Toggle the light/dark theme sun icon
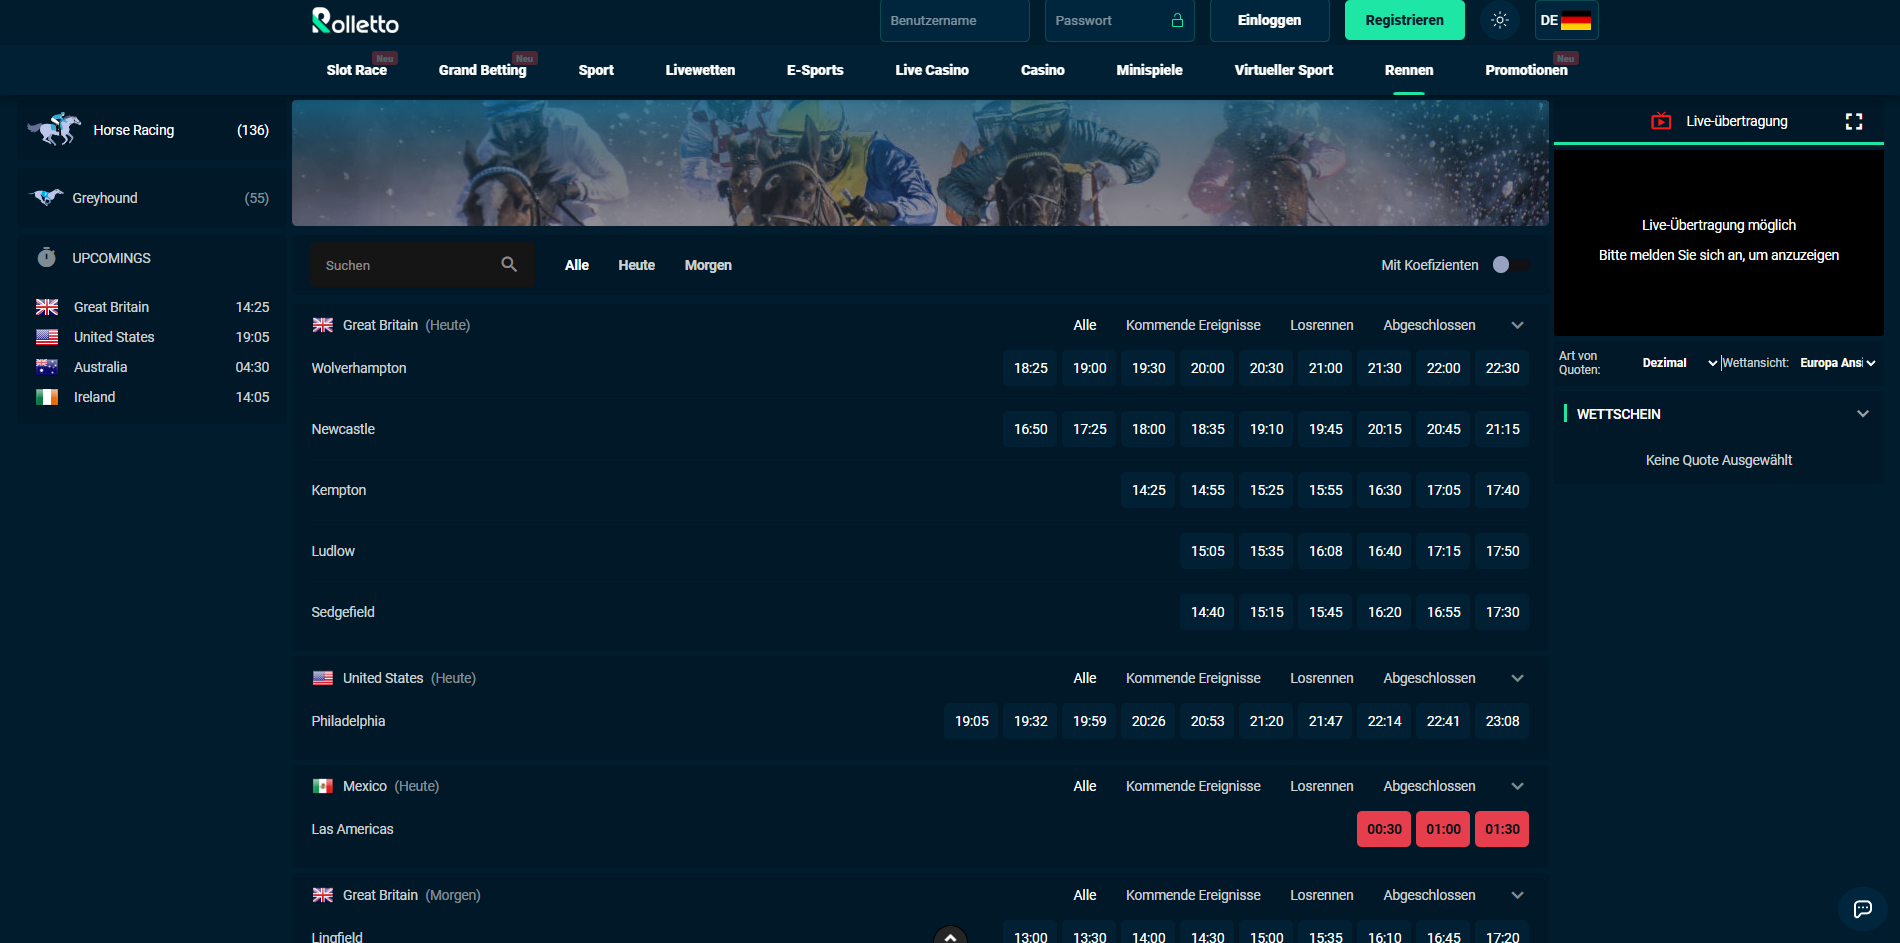The image size is (1900, 943). pyautogui.click(x=1499, y=20)
